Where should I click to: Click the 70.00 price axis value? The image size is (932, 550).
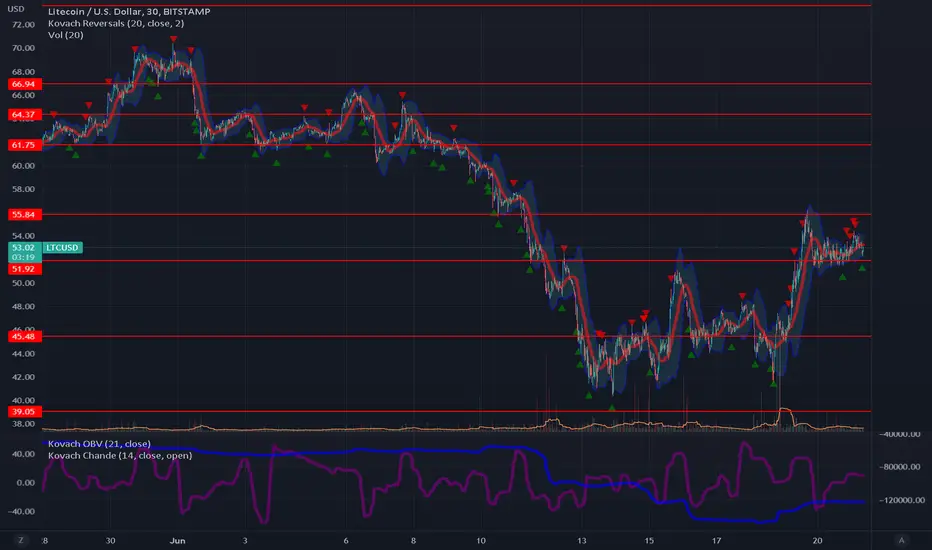click(23, 48)
